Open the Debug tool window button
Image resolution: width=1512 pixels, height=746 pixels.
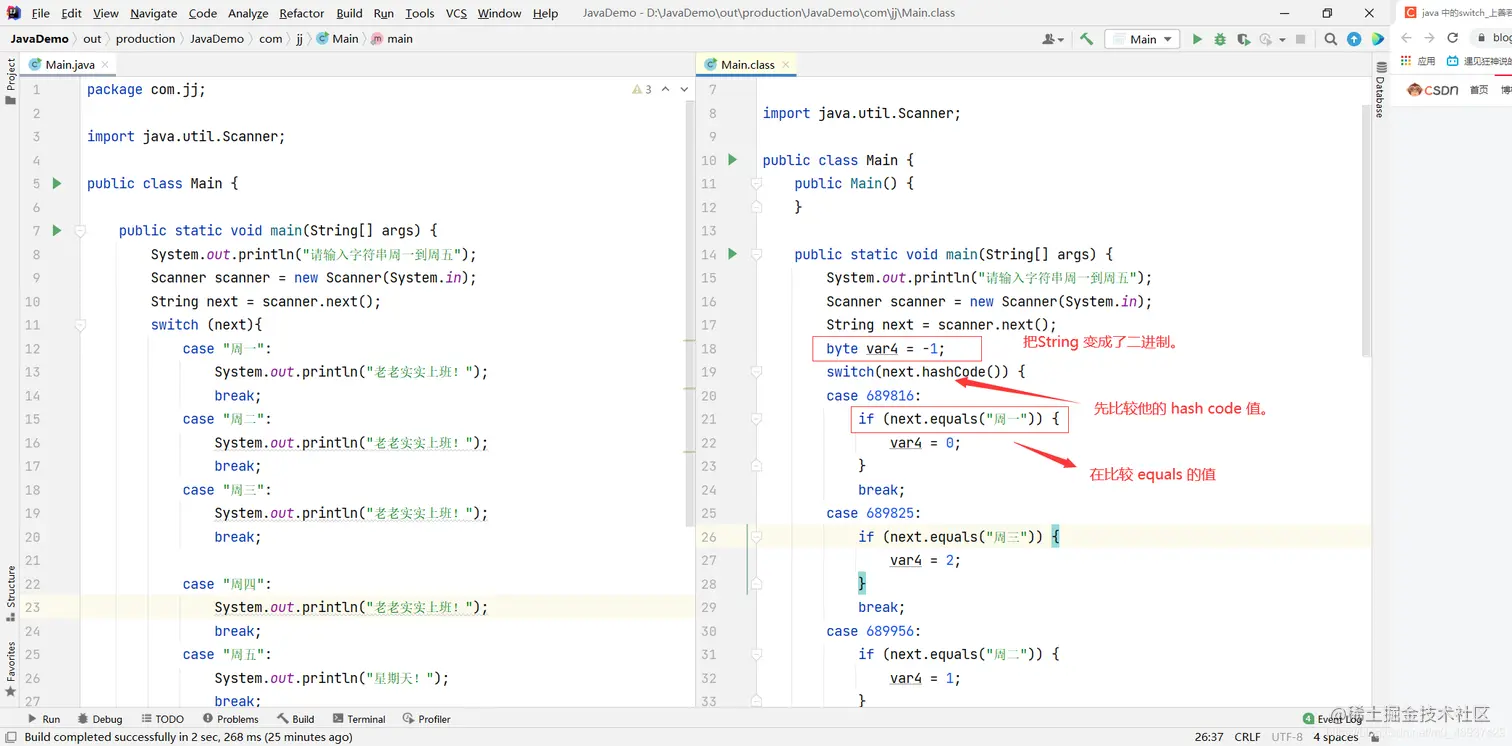(x=99, y=719)
